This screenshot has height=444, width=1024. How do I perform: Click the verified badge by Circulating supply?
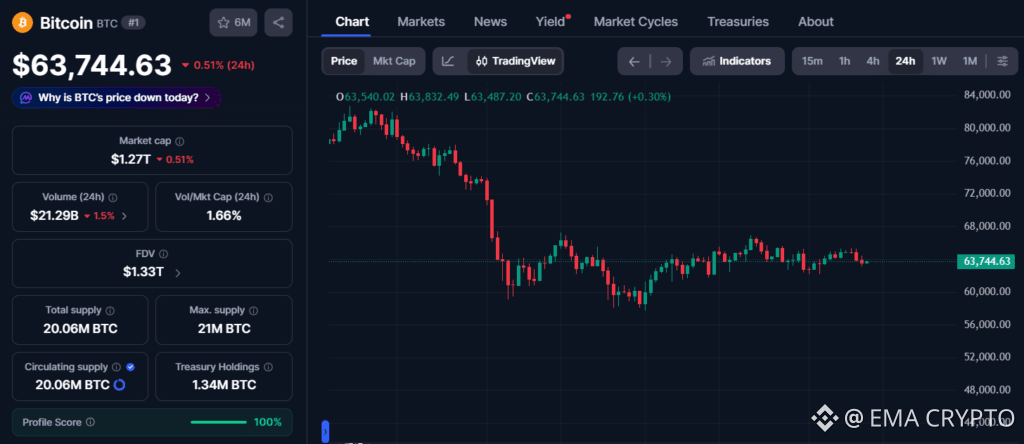coord(131,368)
